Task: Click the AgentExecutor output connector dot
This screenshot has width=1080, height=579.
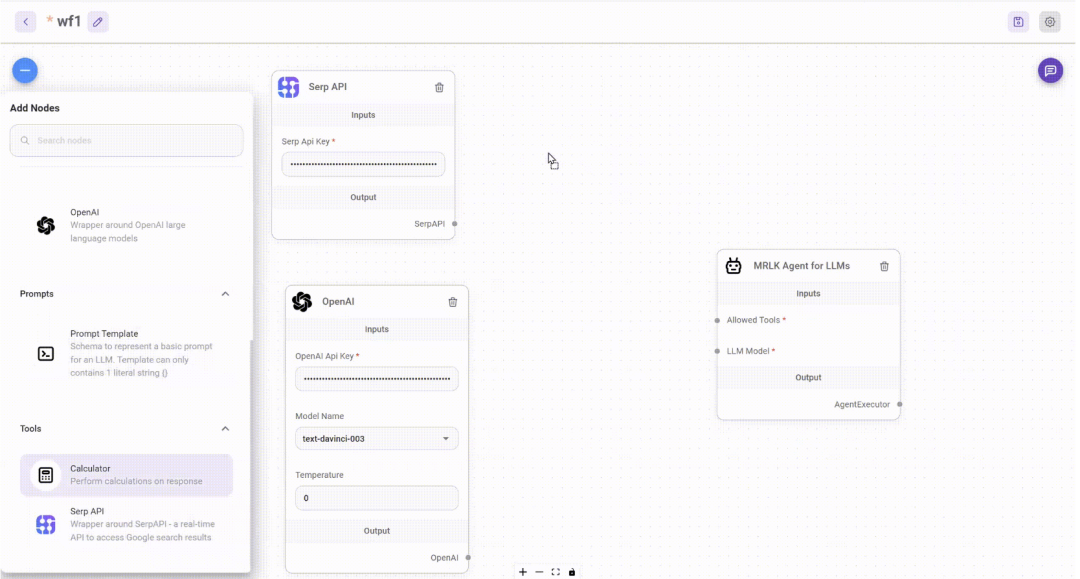Action: 900,404
